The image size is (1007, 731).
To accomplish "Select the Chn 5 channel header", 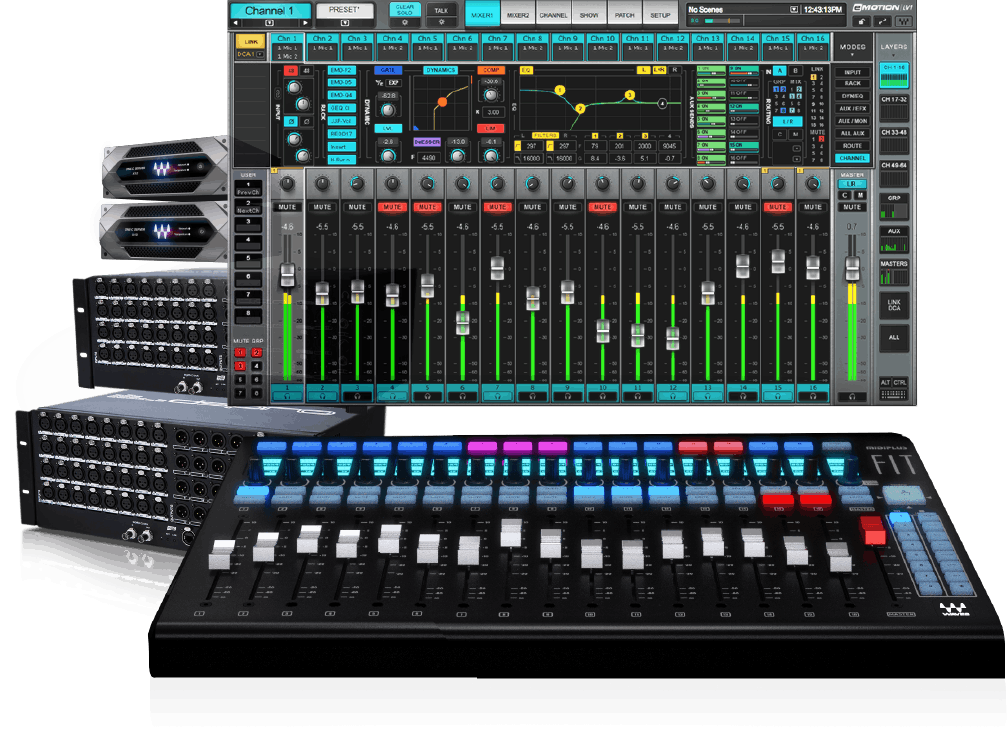I will coord(427,39).
